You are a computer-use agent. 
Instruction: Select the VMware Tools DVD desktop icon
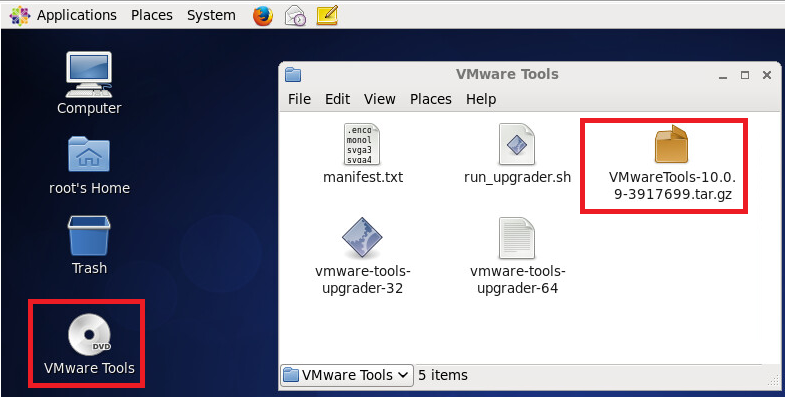(89, 334)
